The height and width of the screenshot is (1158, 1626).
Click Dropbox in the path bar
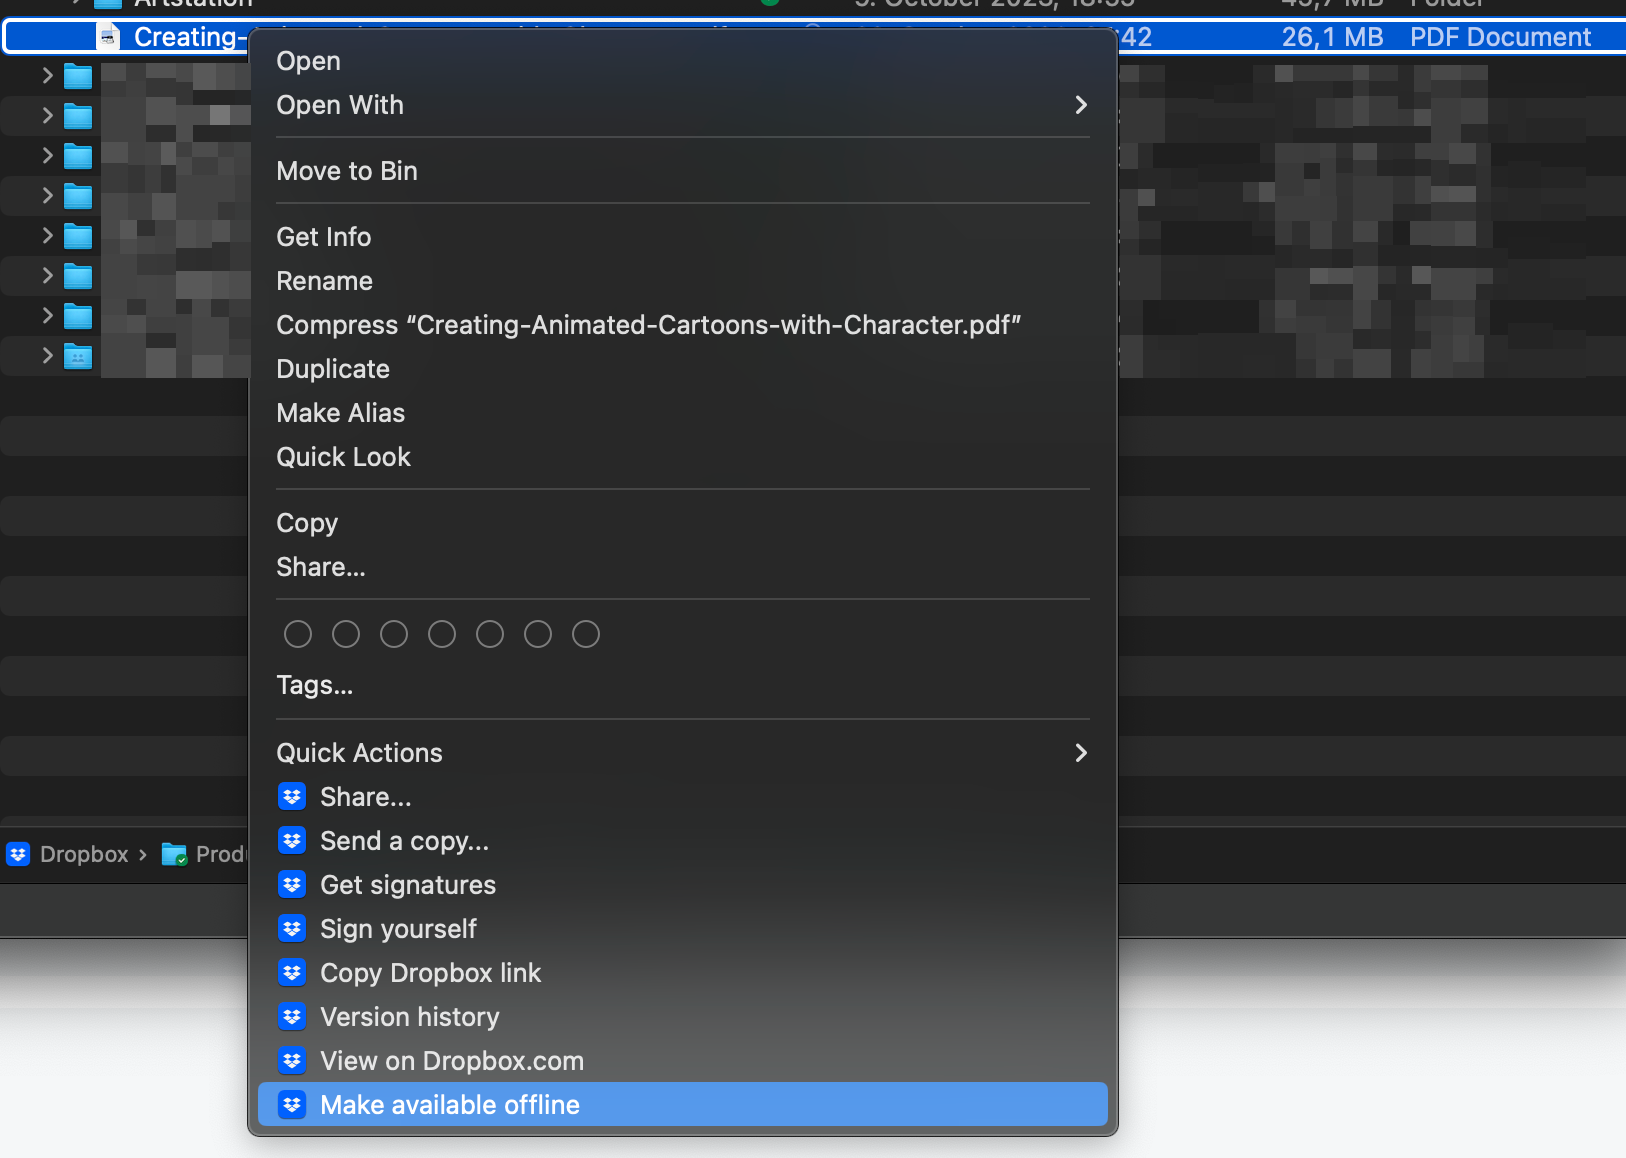point(84,854)
